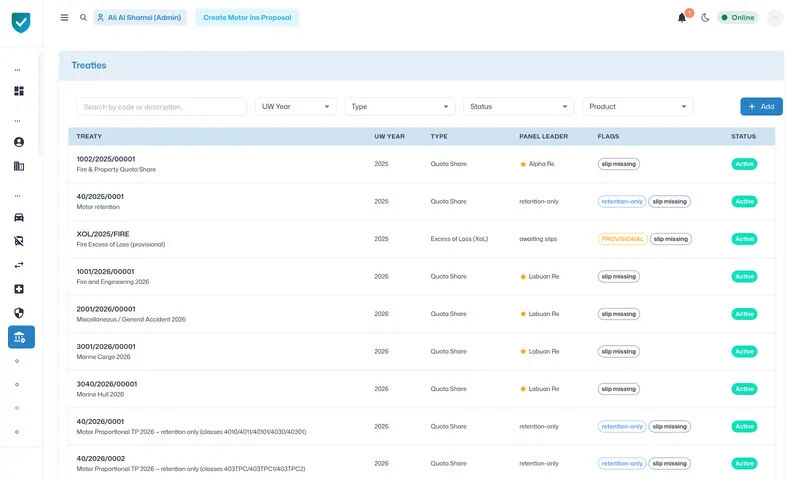
Task: Open the Status filter dropdown
Action: click(x=518, y=107)
